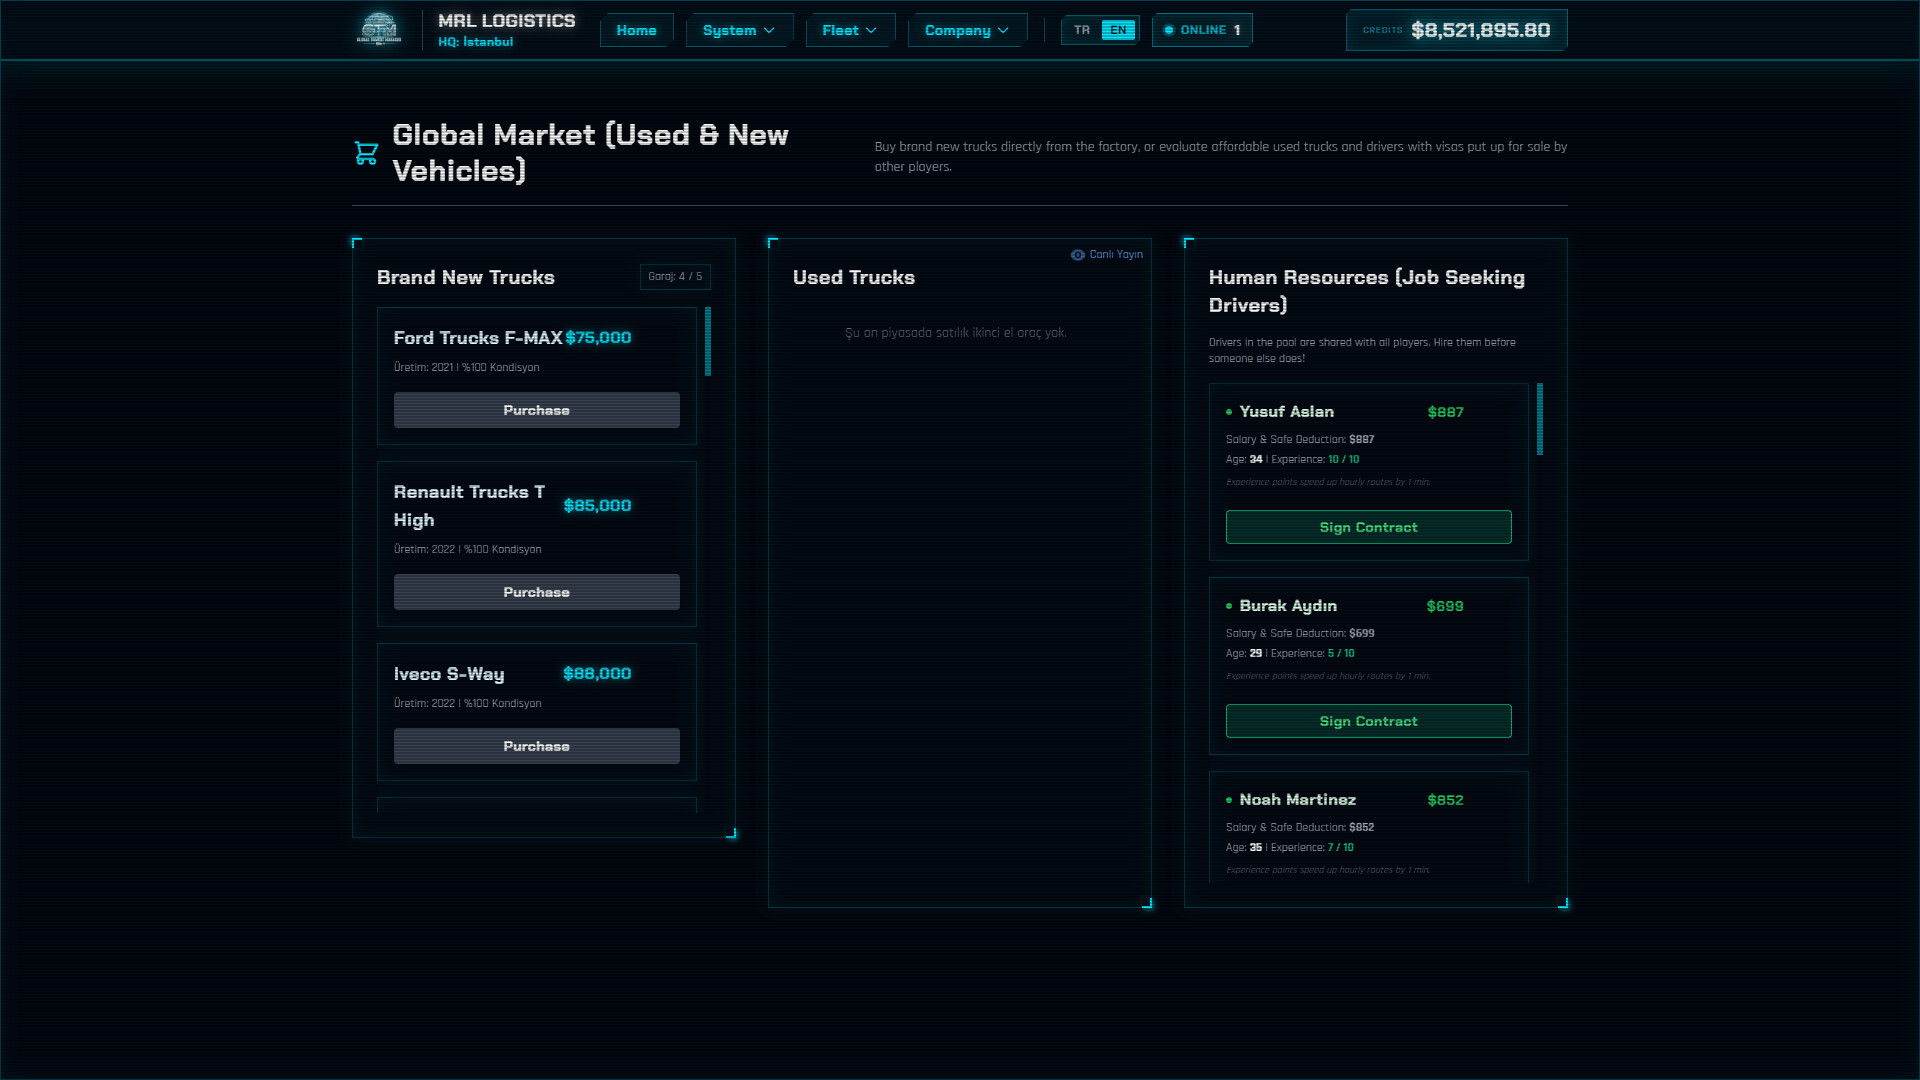Click the ONLINE 1 indicator in the header
This screenshot has height=1080, width=1920.
(1201, 30)
